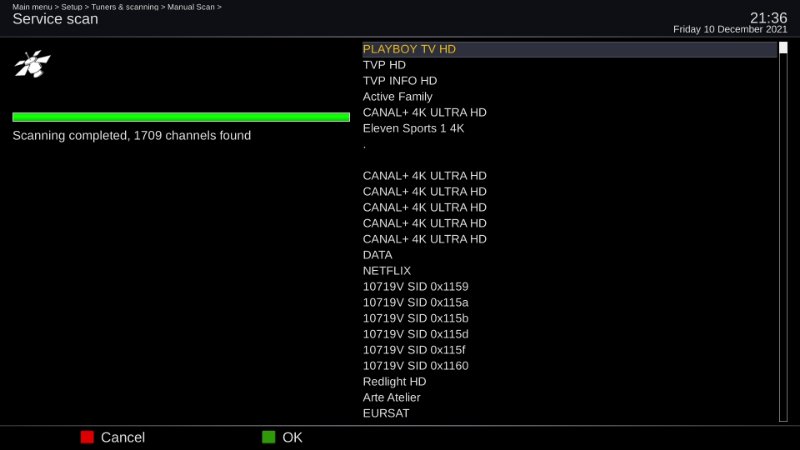Select the EURSAT entry
Screen dimensions: 800x450
click(x=569, y=413)
